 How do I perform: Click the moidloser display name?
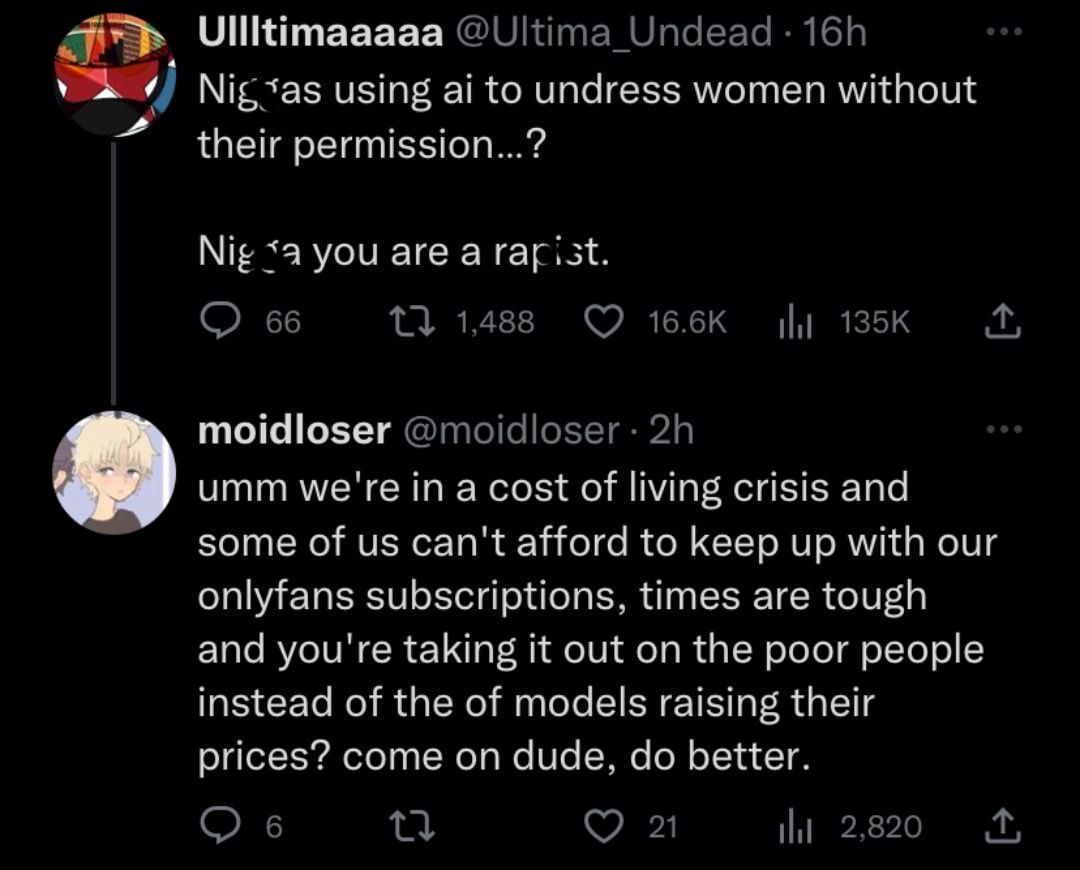293,430
